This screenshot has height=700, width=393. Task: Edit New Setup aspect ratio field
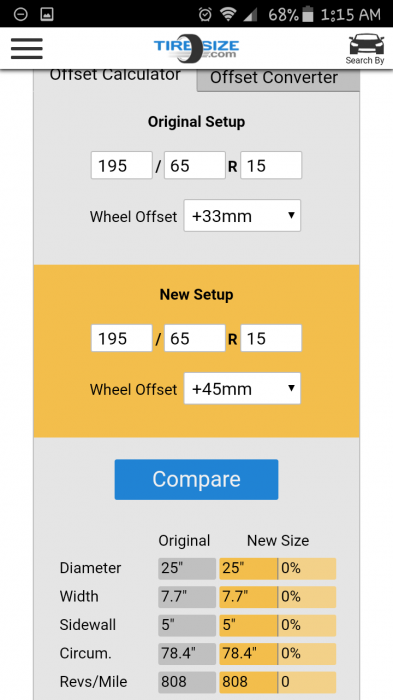pos(195,338)
